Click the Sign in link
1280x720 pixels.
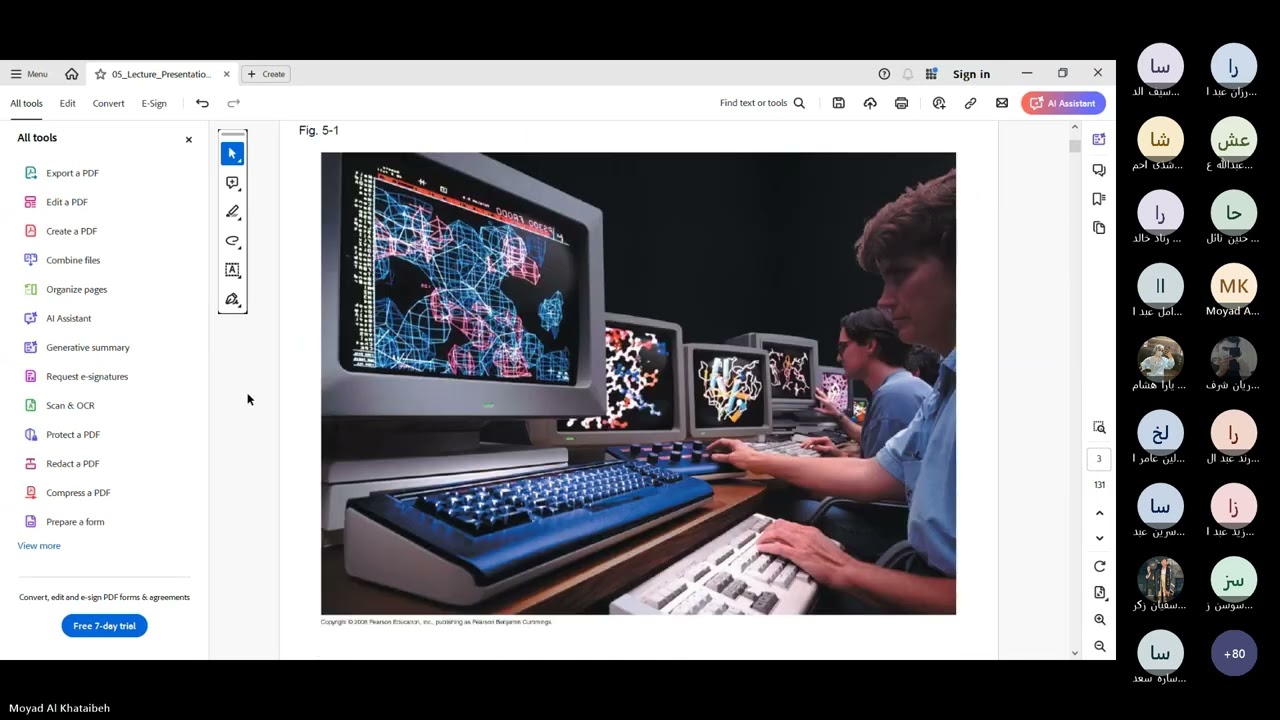click(x=971, y=74)
